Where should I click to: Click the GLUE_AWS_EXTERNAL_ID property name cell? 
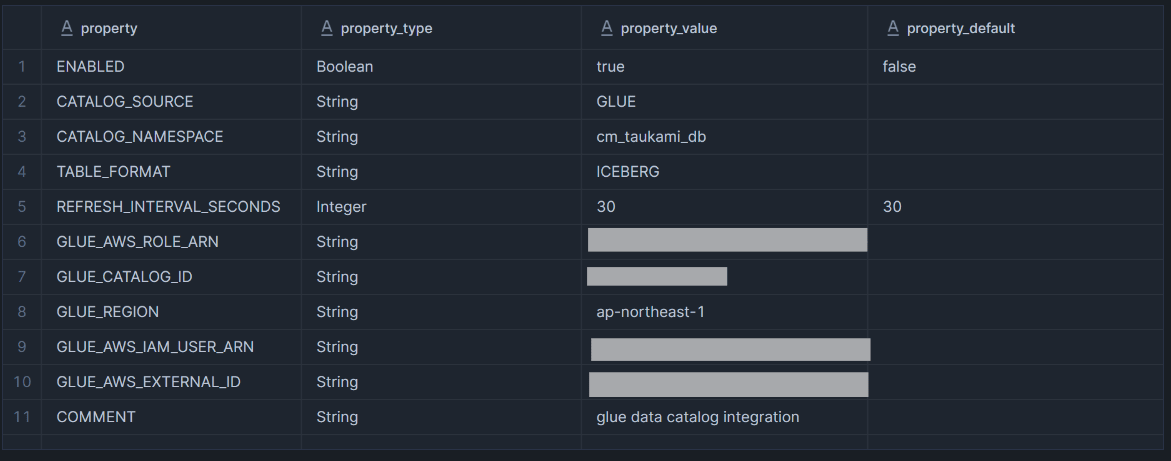[x=171, y=382]
